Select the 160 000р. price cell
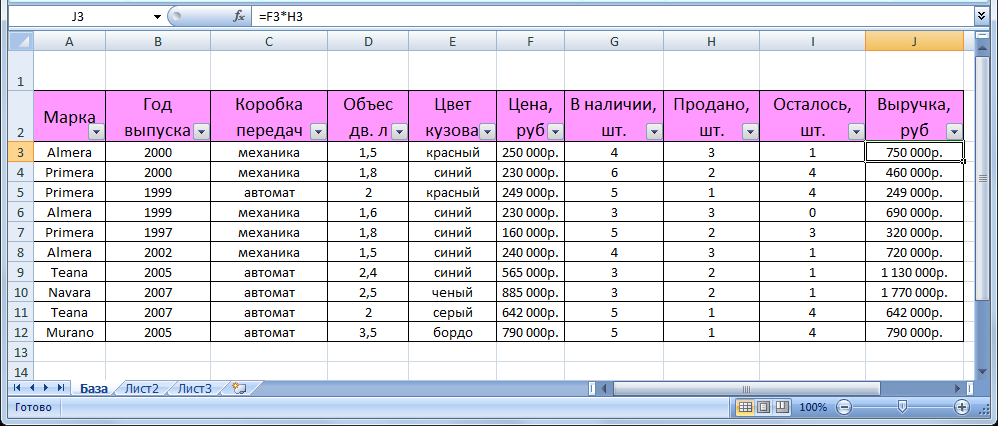The width and height of the screenshot is (998, 426). pyautogui.click(x=530, y=232)
